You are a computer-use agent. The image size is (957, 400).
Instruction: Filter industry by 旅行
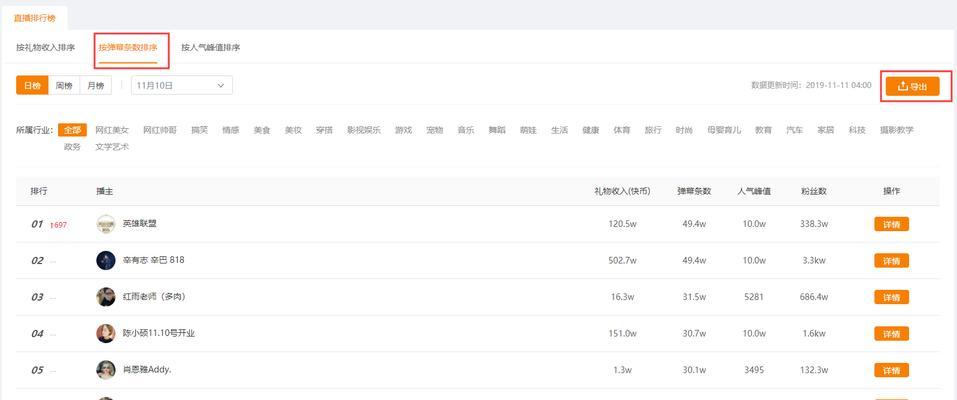coord(653,130)
